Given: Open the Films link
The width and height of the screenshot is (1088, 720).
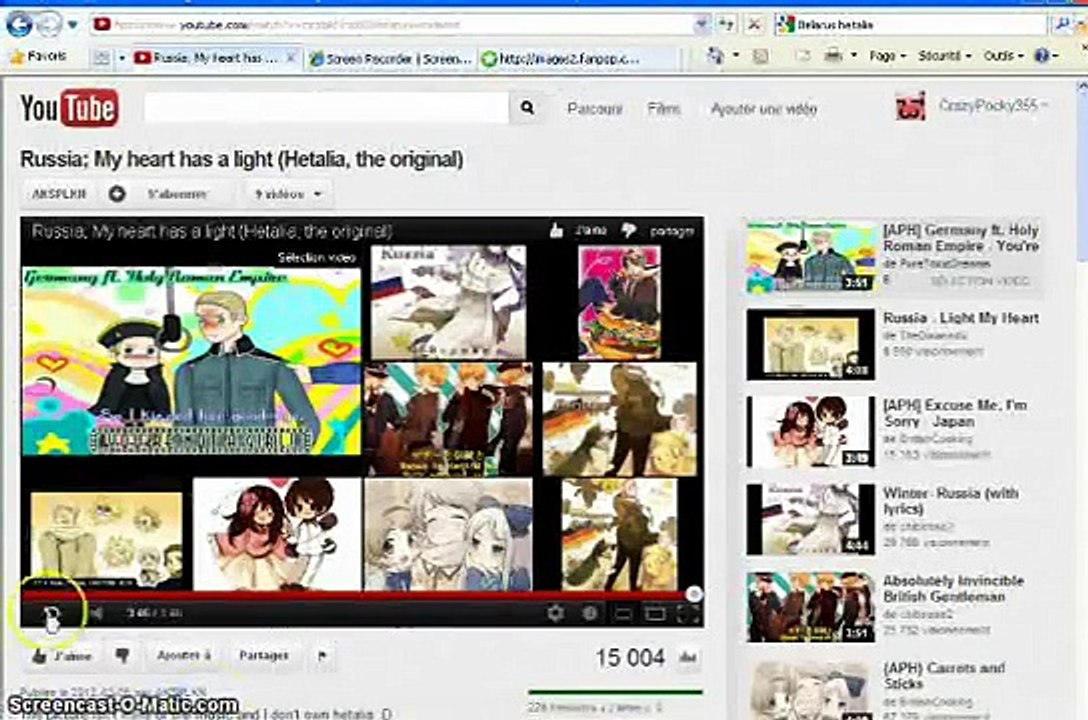Looking at the screenshot, I should tap(664, 109).
